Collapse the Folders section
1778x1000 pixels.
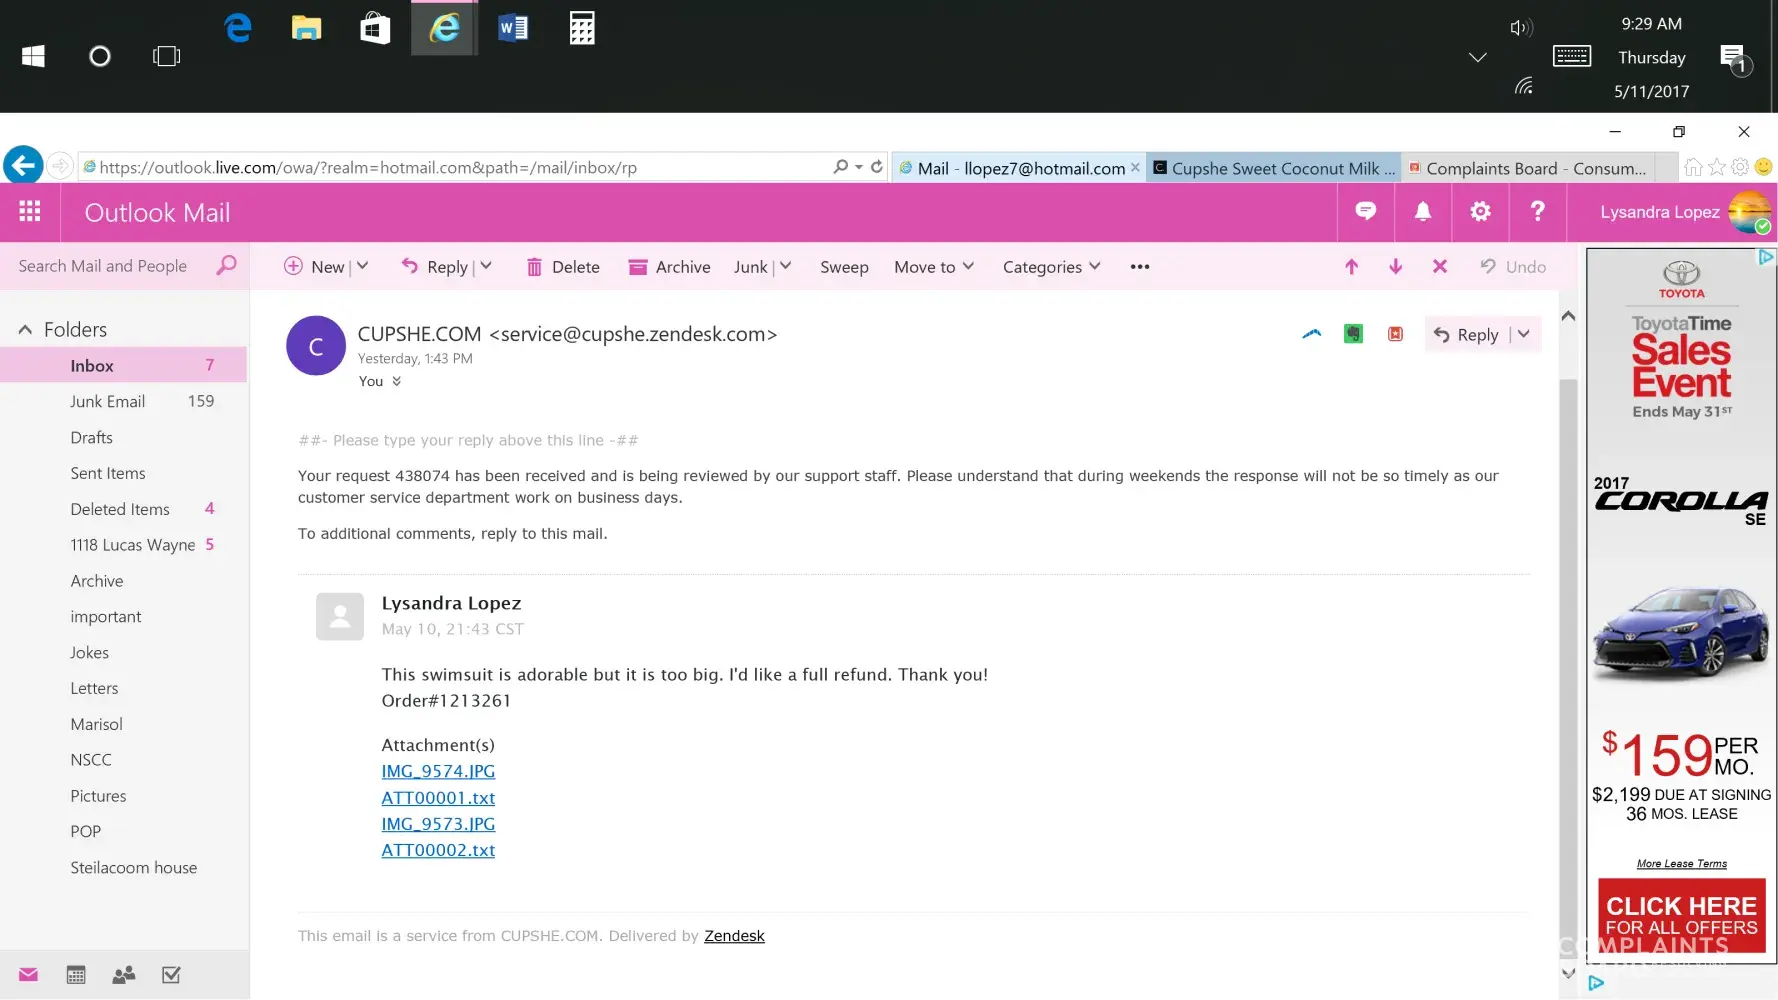pyautogui.click(x=25, y=330)
